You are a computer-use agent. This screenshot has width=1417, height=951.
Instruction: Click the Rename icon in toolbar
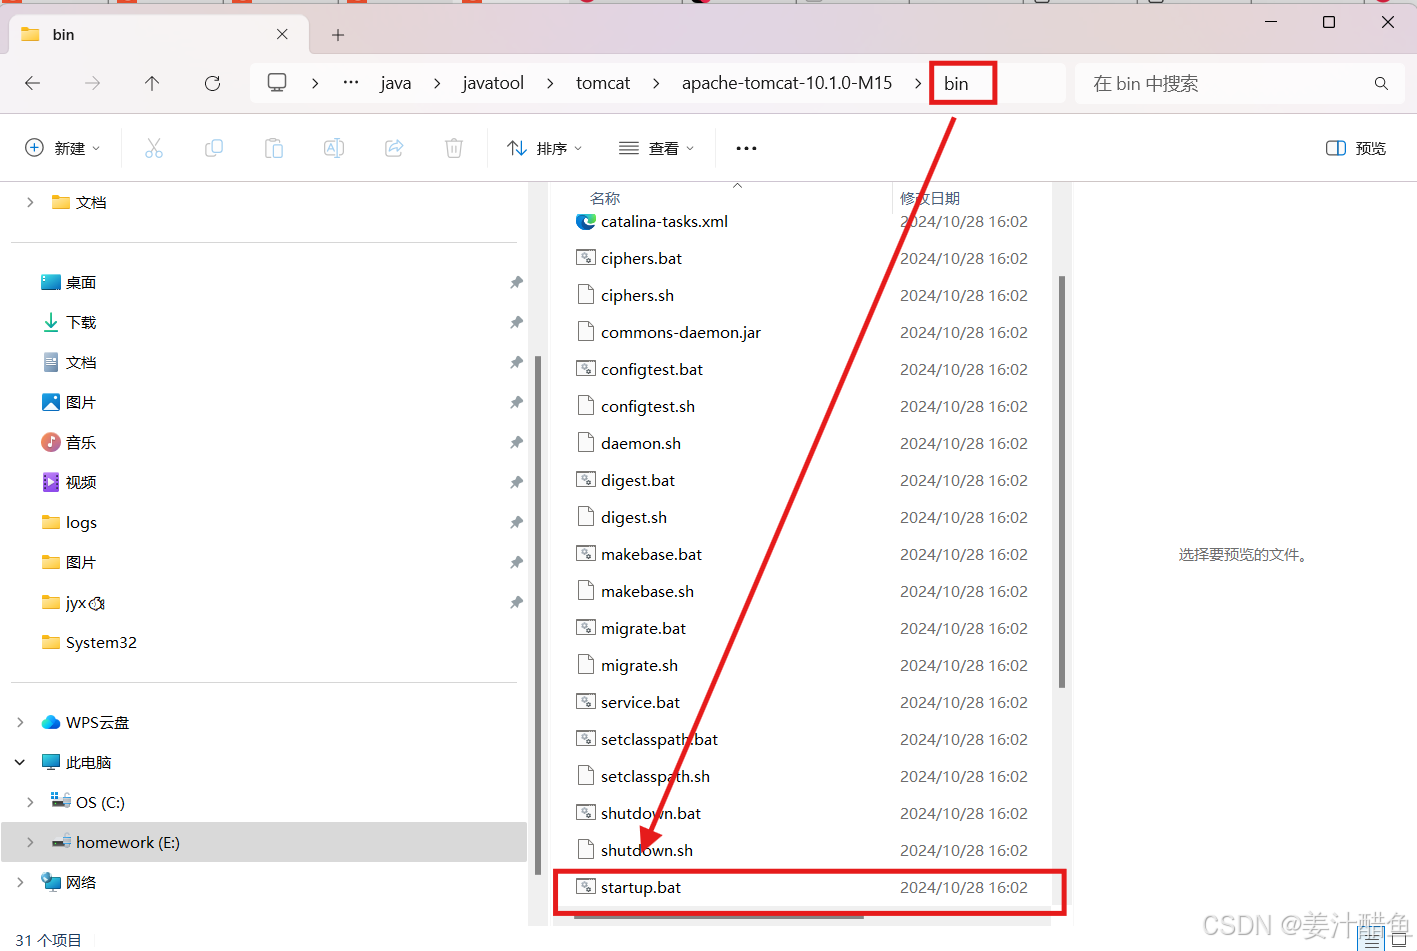click(334, 148)
